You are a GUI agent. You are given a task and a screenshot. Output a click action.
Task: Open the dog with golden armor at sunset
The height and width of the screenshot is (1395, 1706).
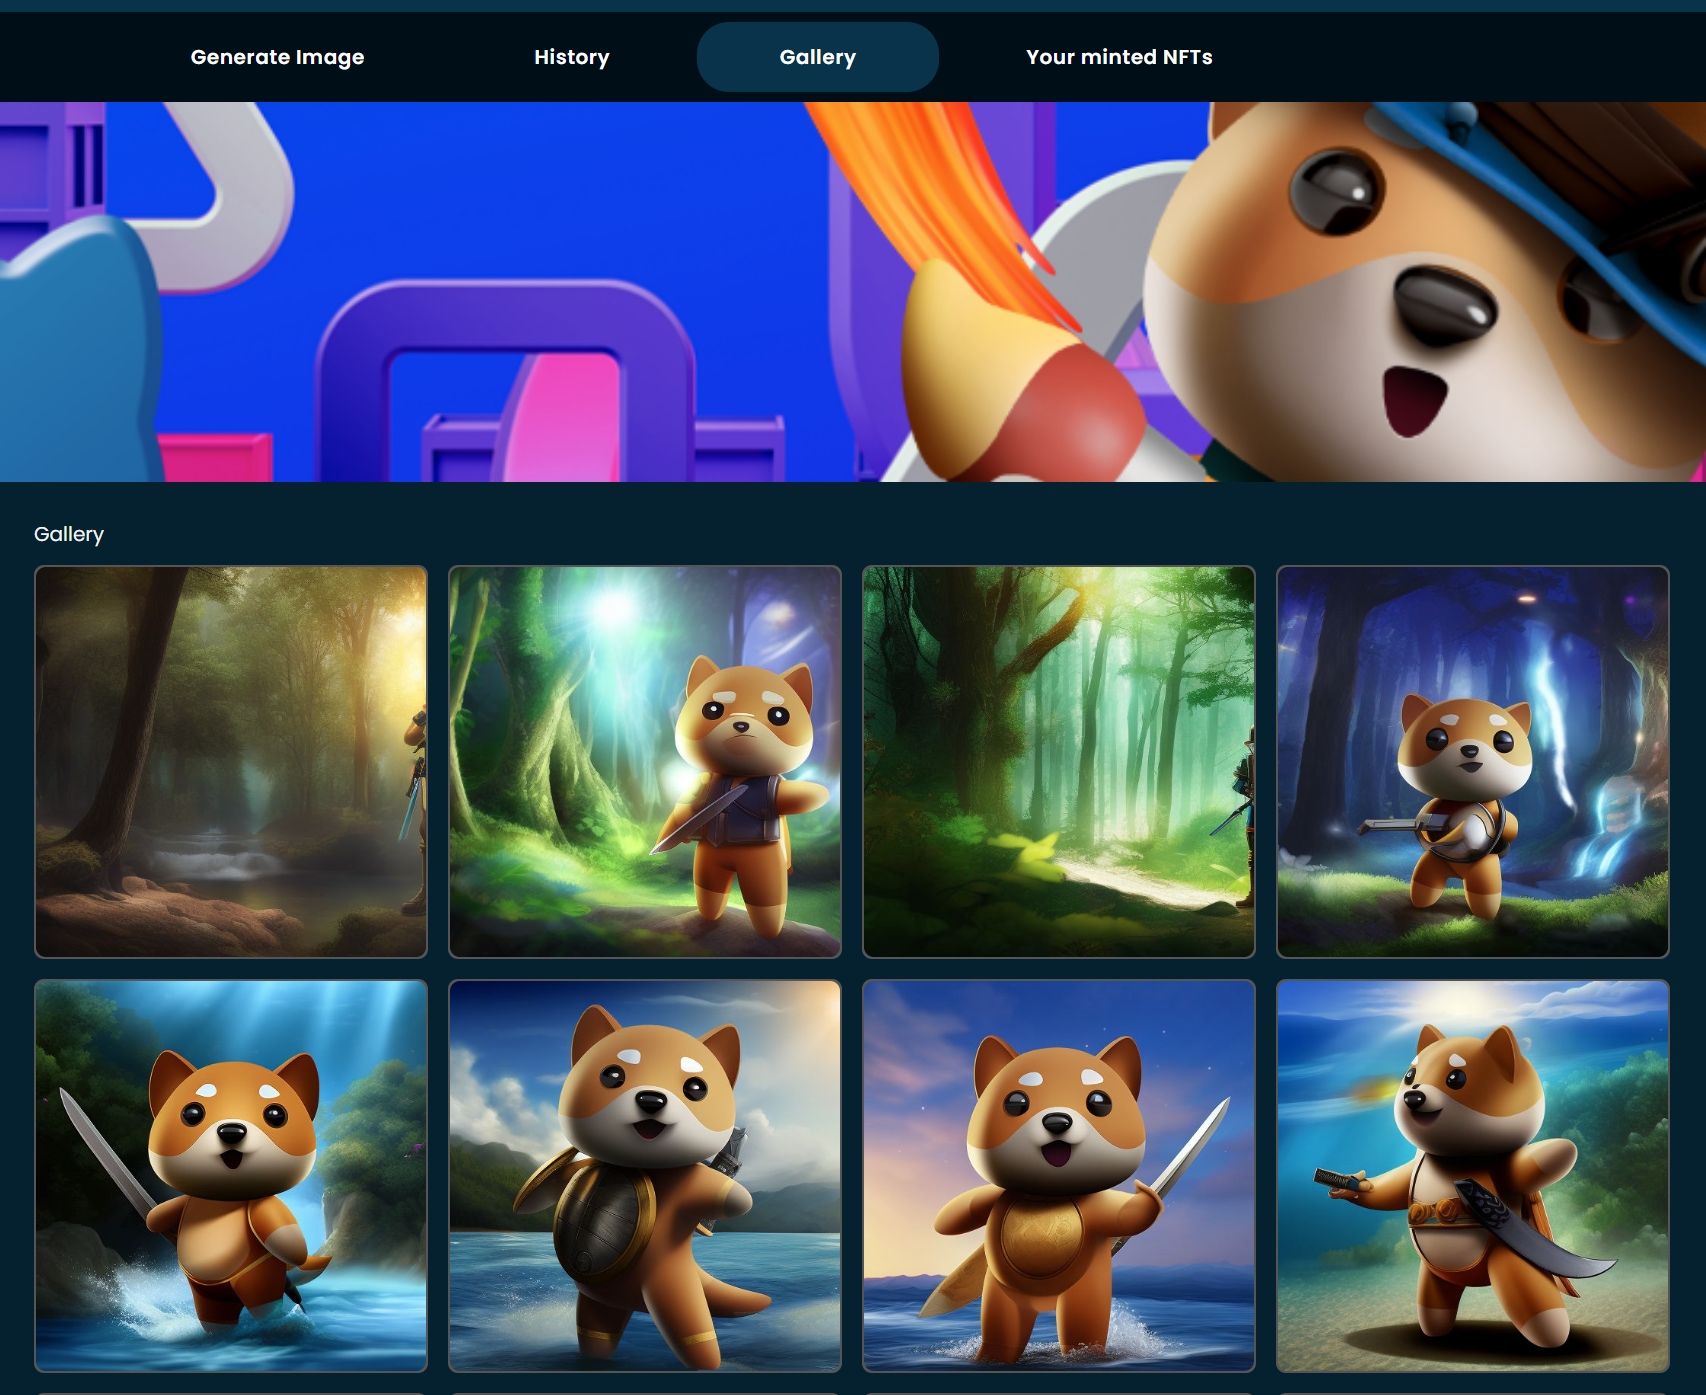(x=1058, y=1176)
